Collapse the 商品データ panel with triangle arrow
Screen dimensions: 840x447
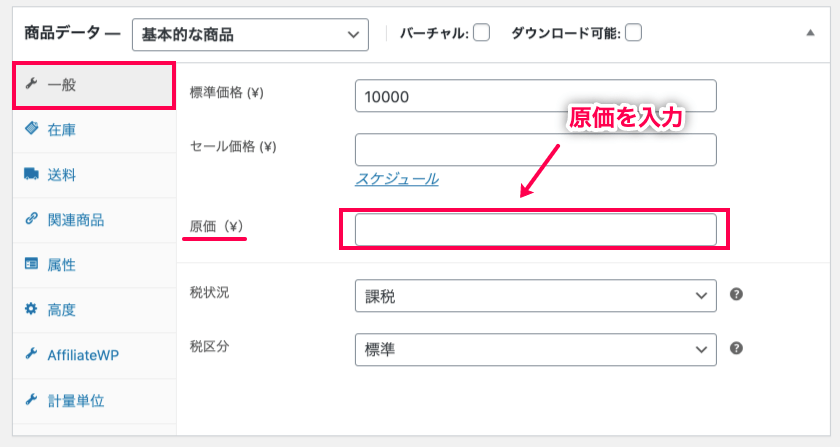point(811,33)
